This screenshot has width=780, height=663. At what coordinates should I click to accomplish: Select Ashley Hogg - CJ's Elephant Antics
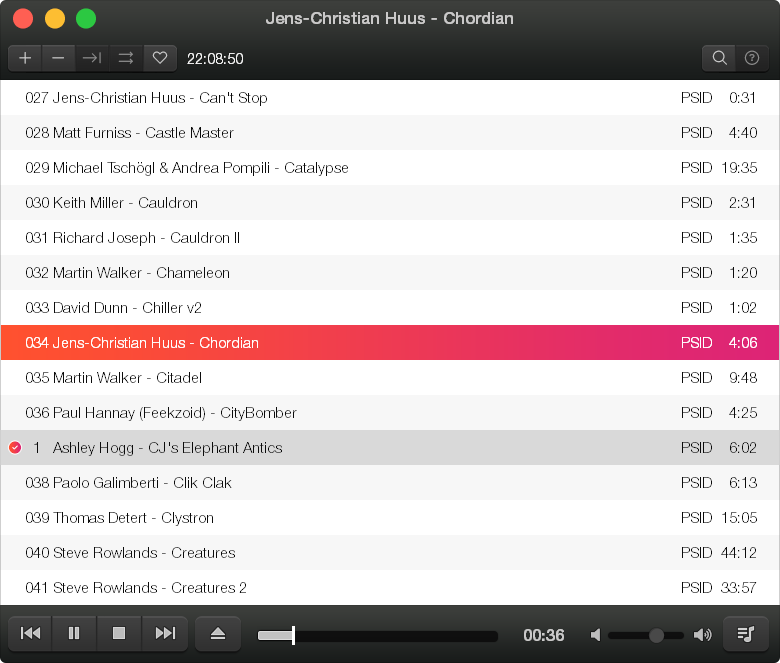168,448
